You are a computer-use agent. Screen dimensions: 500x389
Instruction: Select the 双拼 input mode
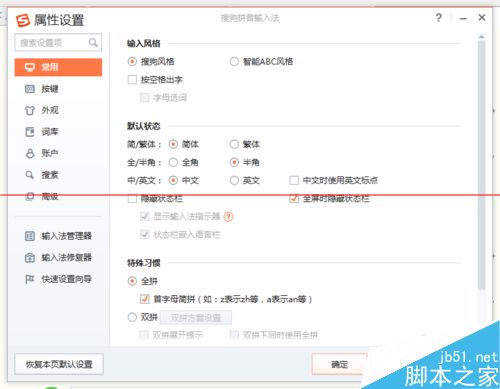132,317
